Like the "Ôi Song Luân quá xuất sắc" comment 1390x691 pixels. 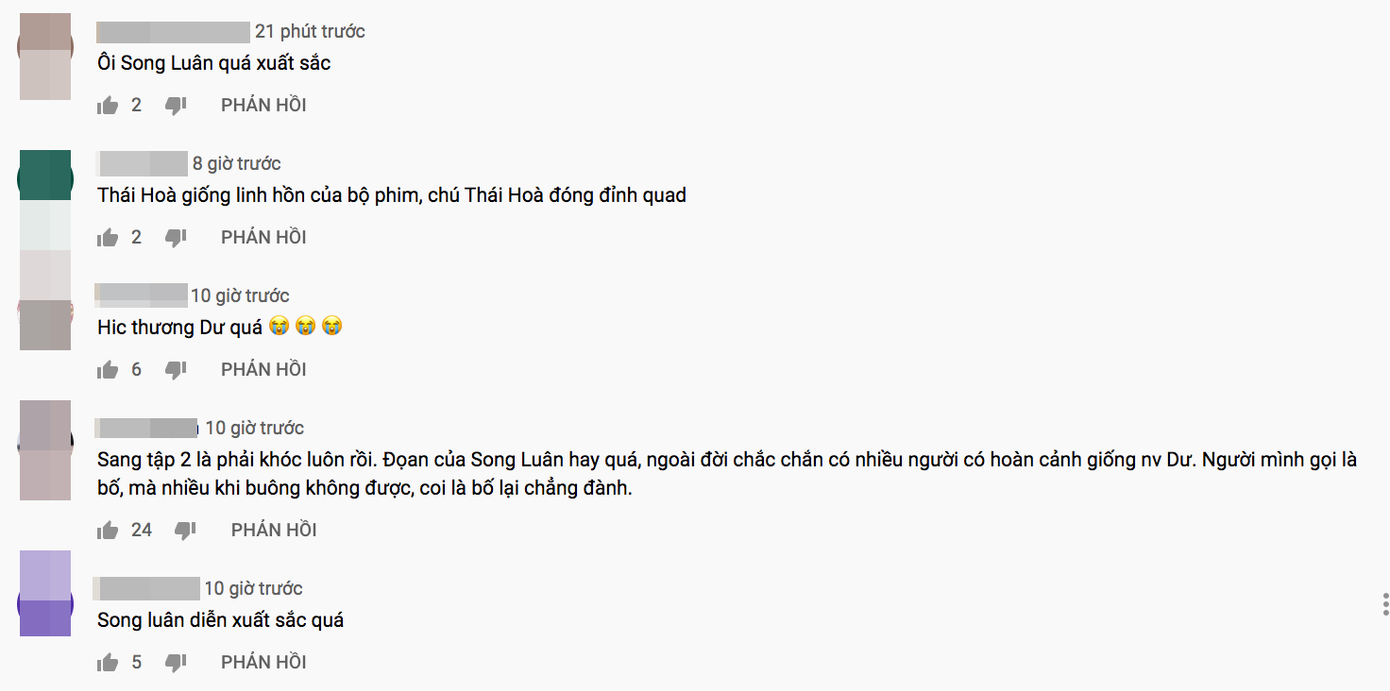(108, 105)
